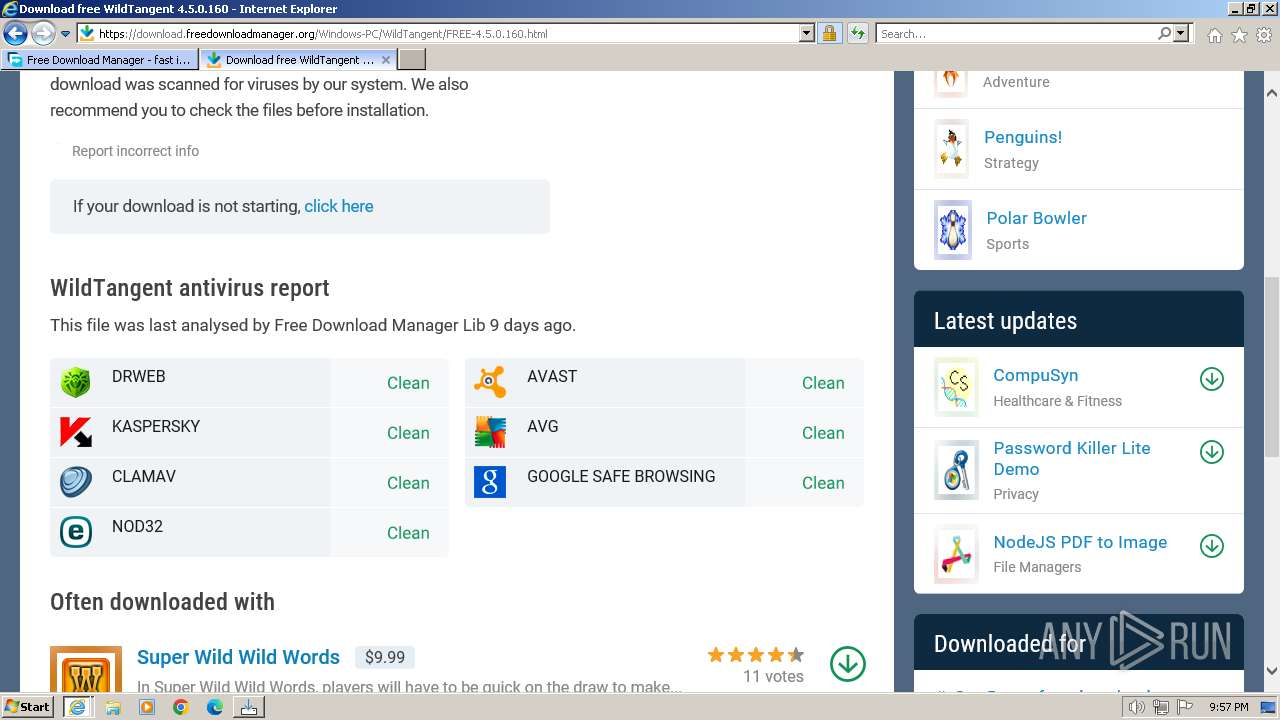Click the Search input field

pos(1016,33)
